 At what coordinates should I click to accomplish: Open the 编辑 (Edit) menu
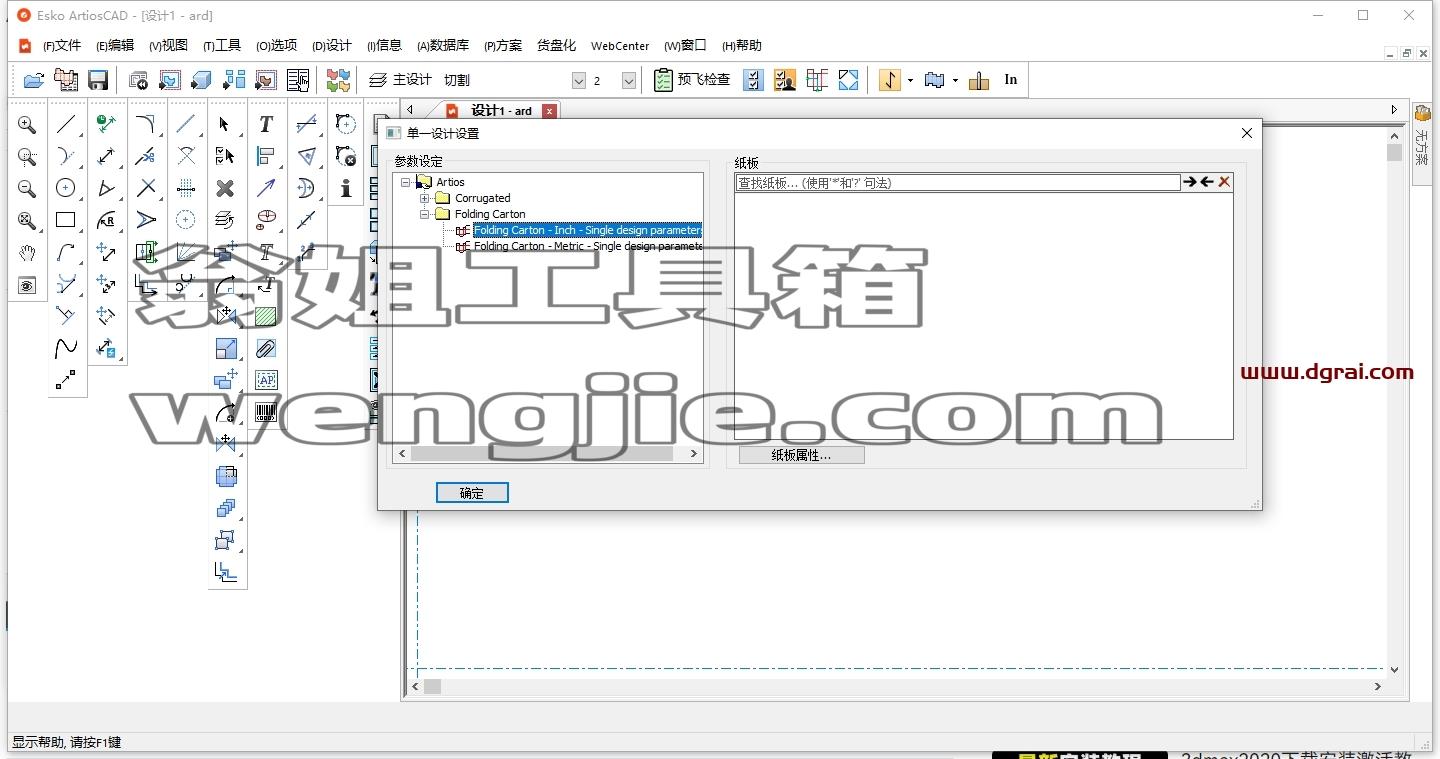click(115, 45)
